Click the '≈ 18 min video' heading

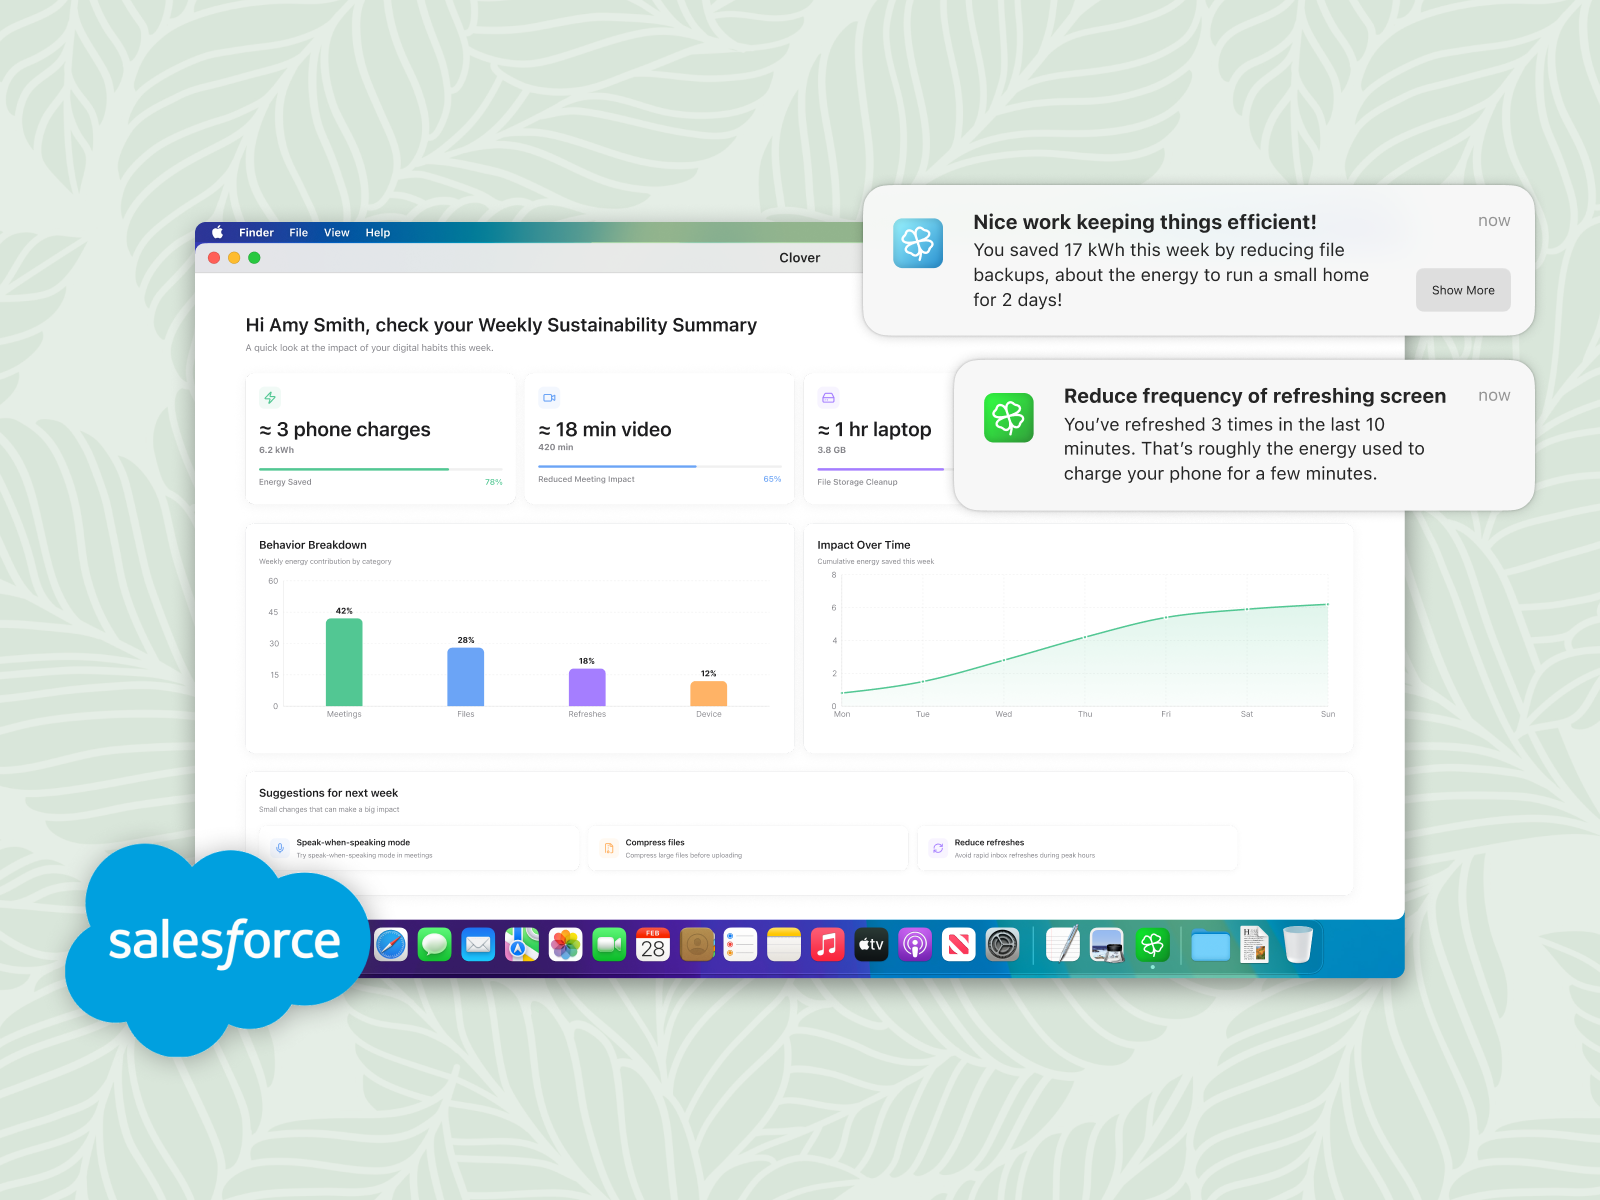(x=605, y=430)
